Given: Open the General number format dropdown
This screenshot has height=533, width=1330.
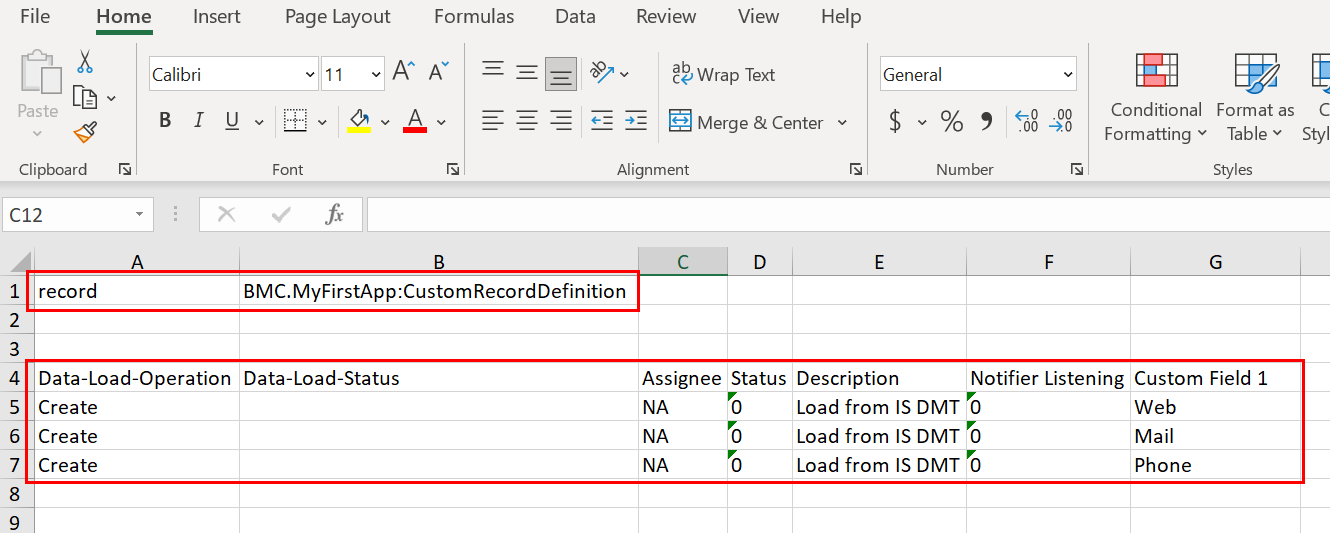Looking at the screenshot, I should tap(1068, 74).
